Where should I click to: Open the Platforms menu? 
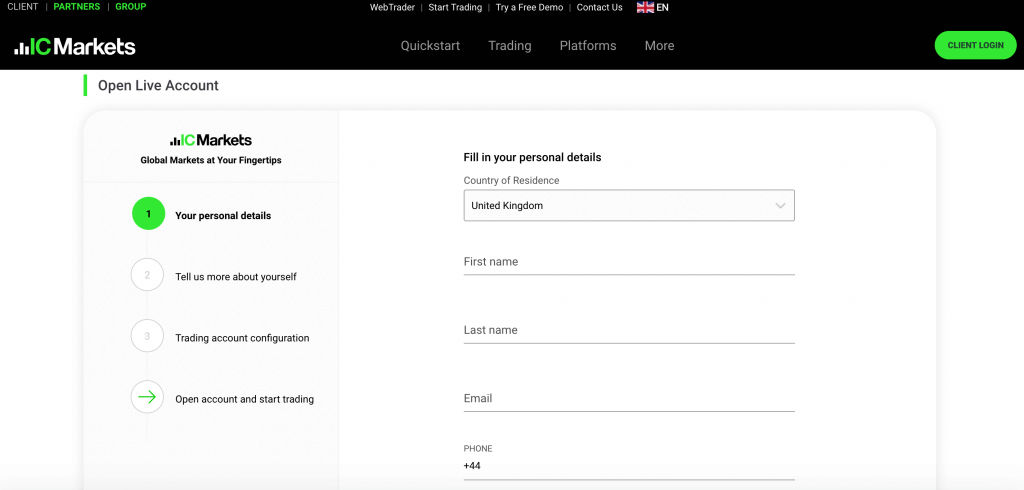pyautogui.click(x=588, y=46)
